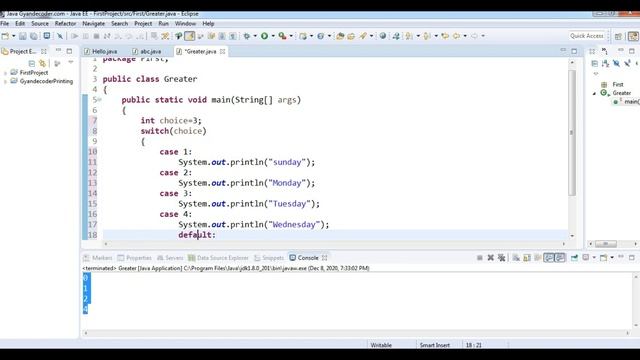Click the New file wizard icon
Screen dimensions: 640x360
point(5,36)
